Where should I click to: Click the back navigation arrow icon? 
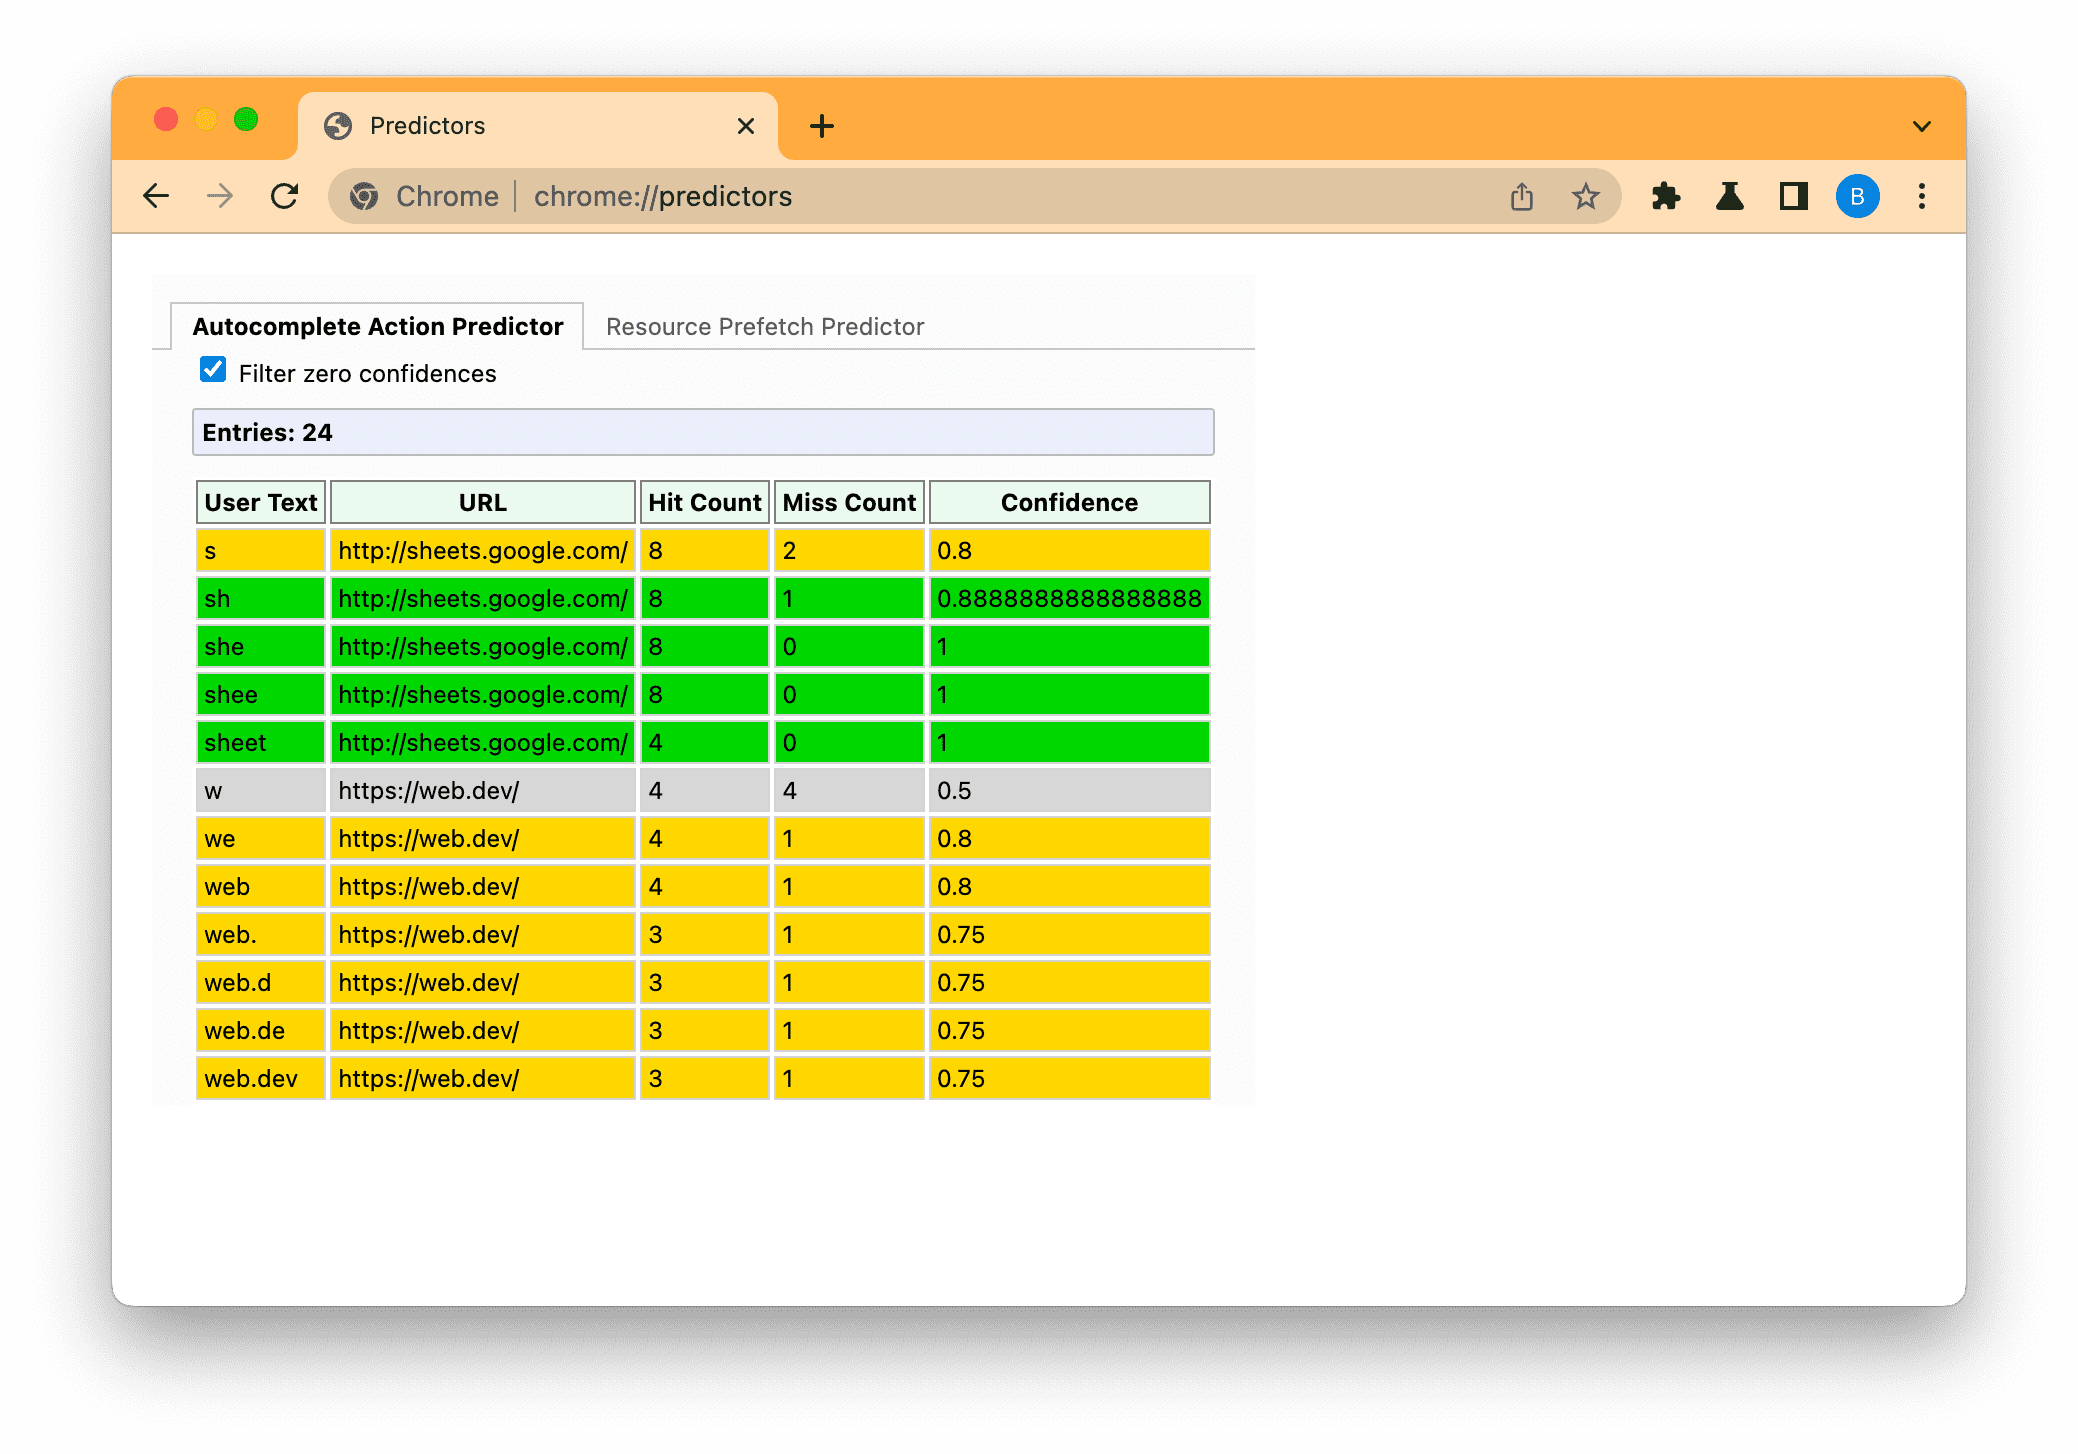pyautogui.click(x=158, y=196)
